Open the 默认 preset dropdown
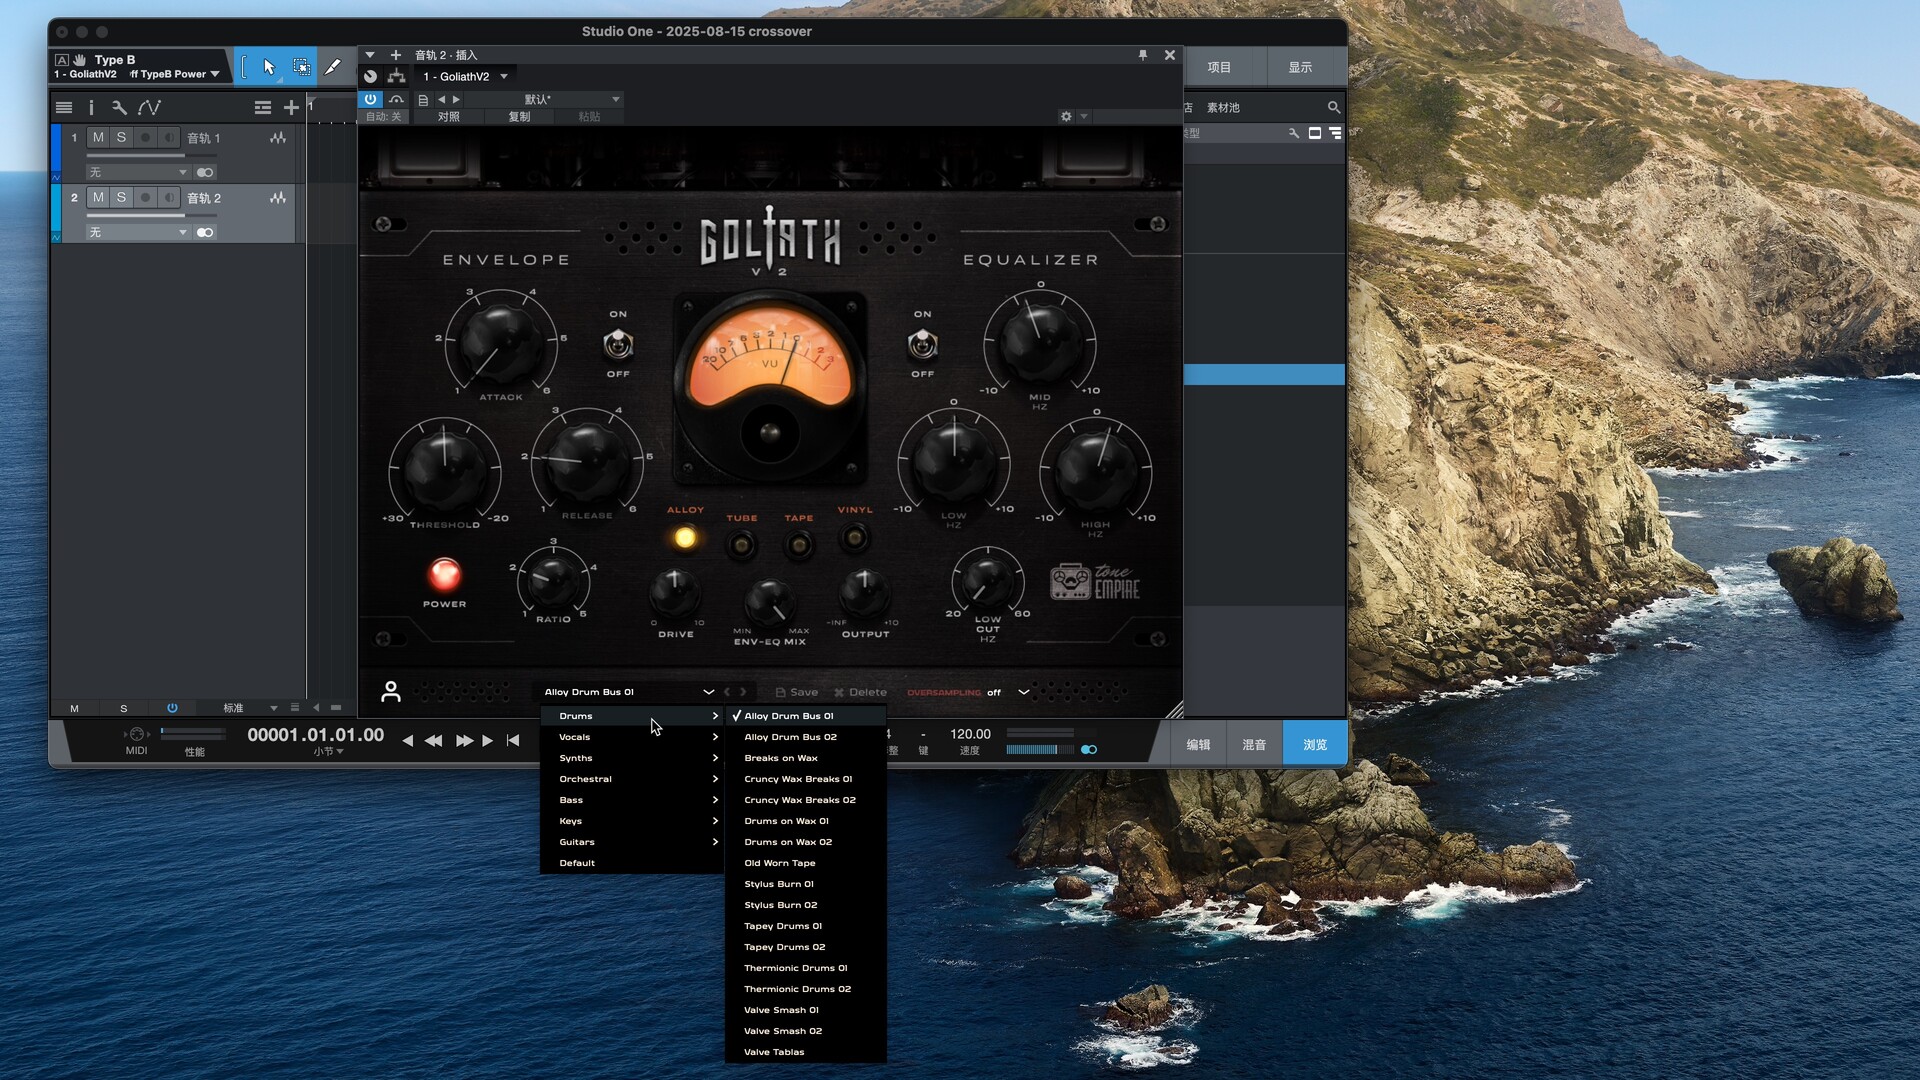Screen dimensions: 1920x1080 point(543,99)
